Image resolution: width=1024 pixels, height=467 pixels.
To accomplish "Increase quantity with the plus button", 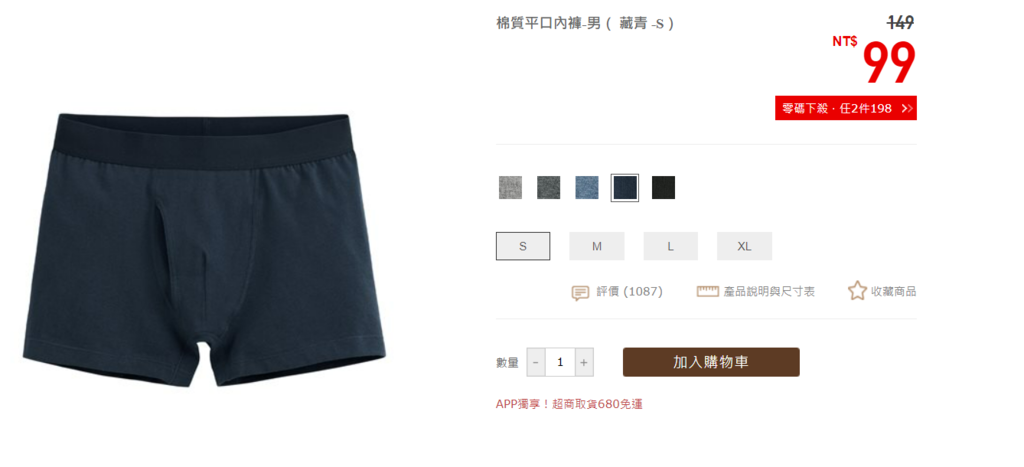I will pos(584,362).
